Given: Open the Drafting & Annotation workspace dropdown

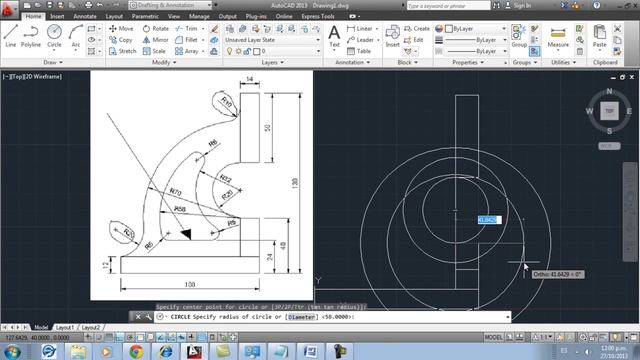Looking at the screenshot, I should pyautogui.click(x=171, y=5).
